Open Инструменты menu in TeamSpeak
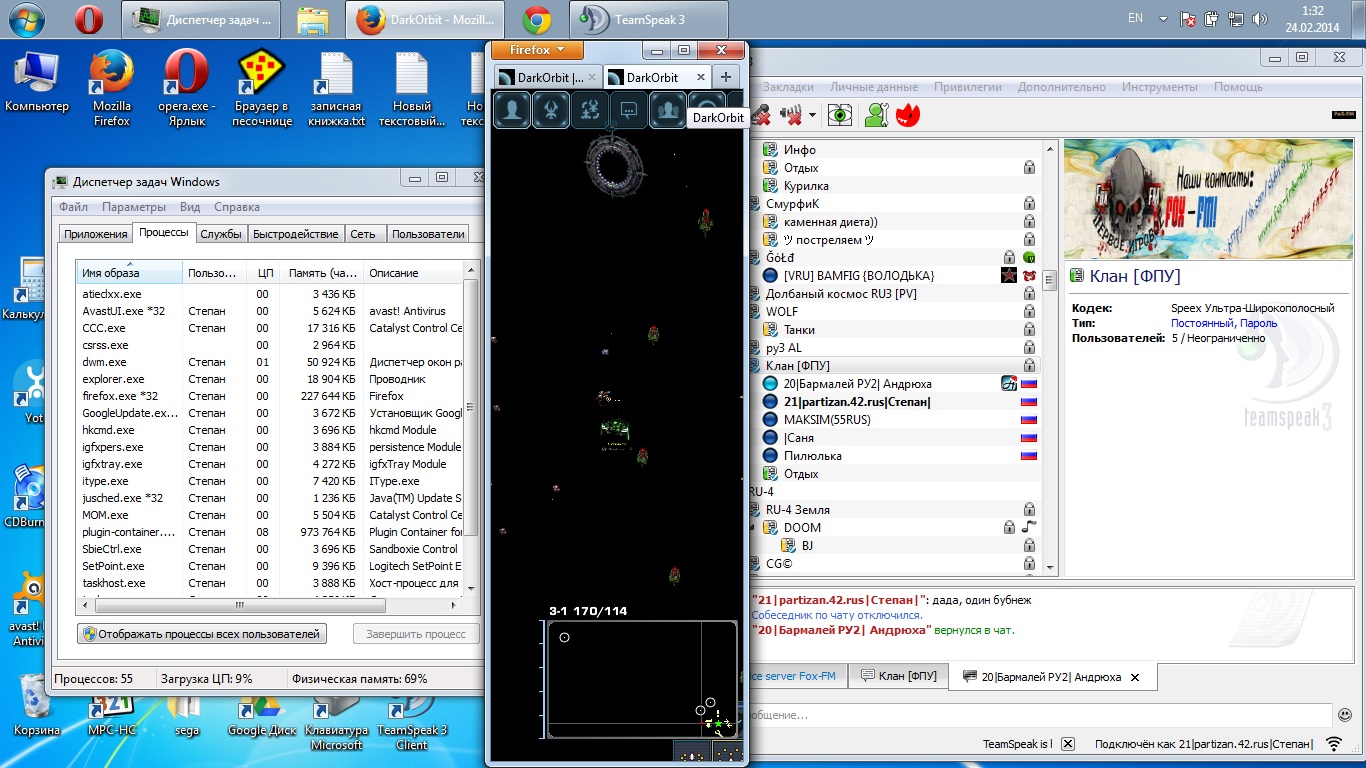Viewport: 1366px width, 768px height. tap(1160, 87)
